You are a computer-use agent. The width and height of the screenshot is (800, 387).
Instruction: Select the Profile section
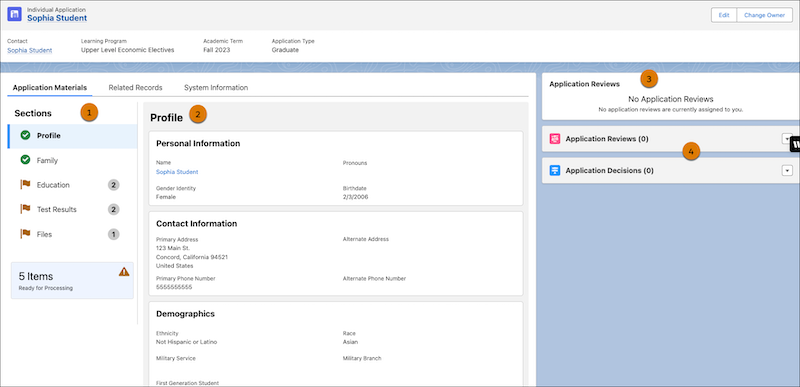click(72, 136)
